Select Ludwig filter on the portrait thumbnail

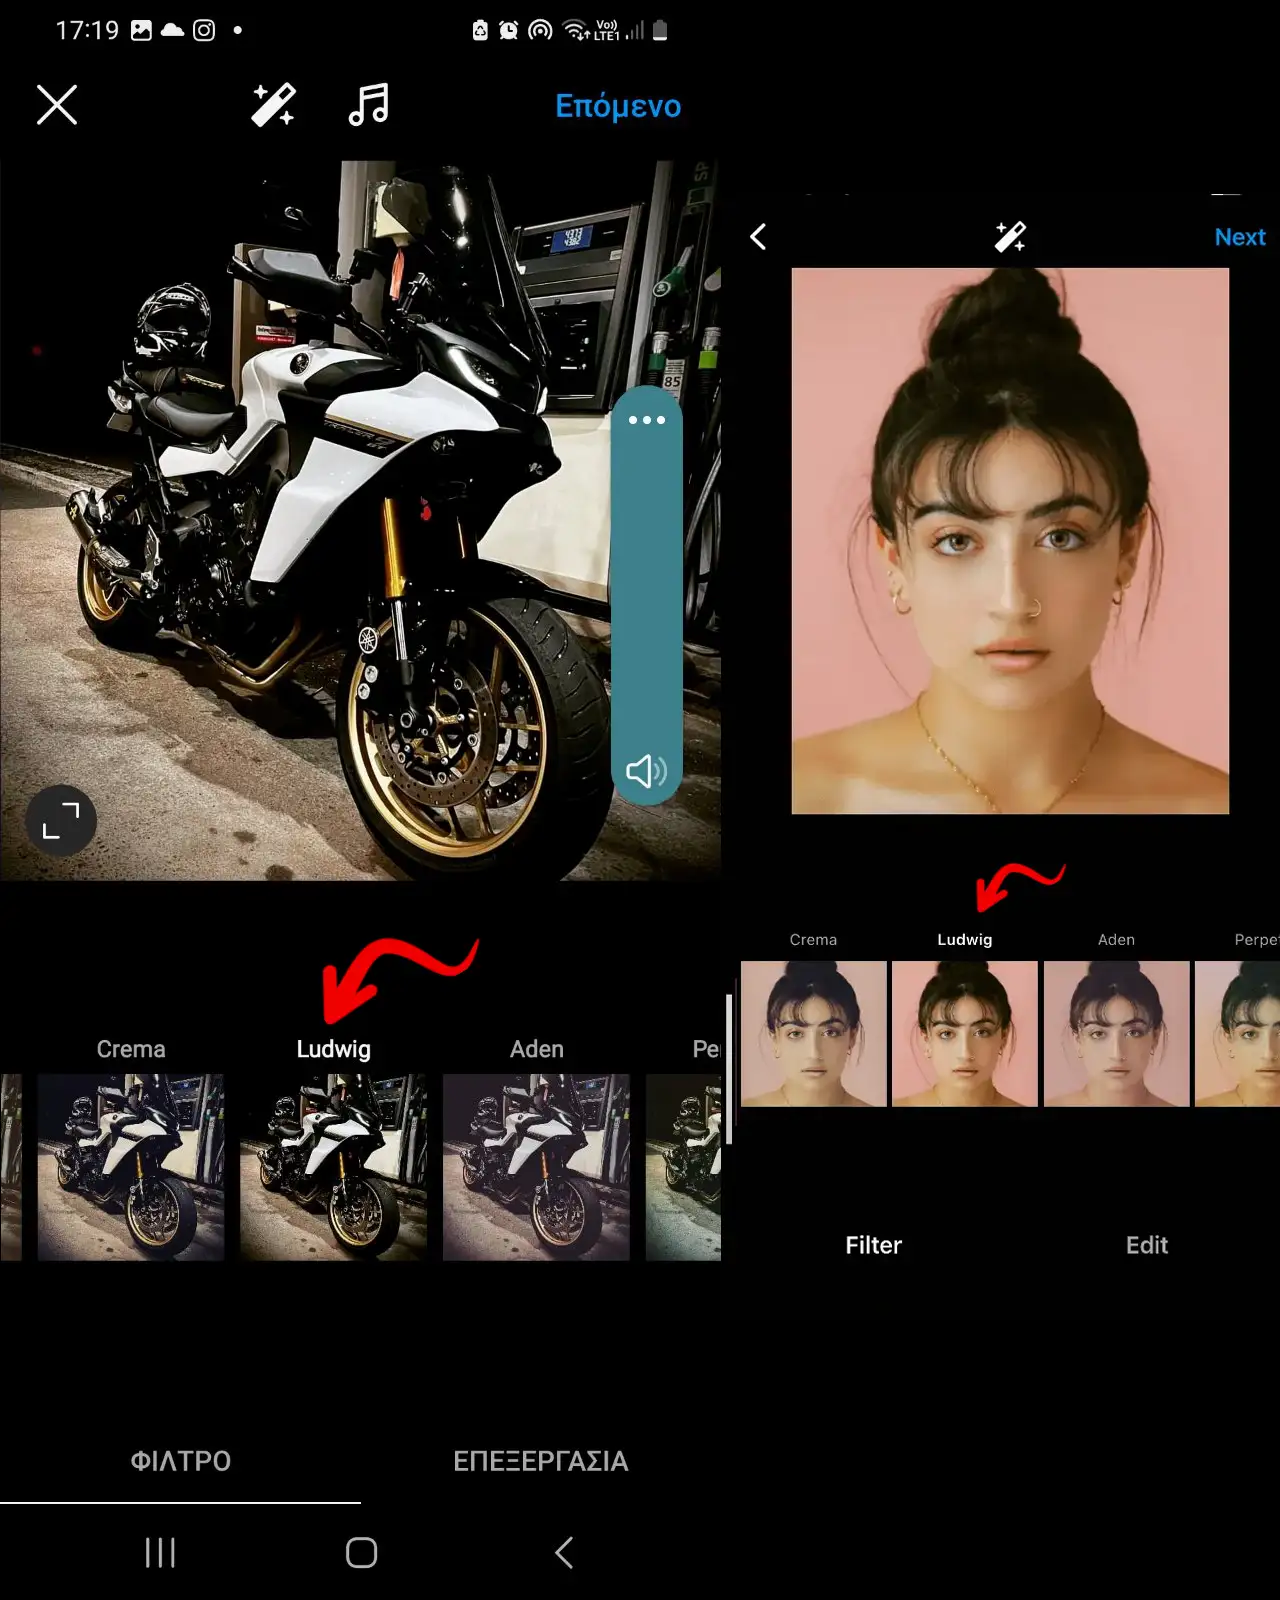point(964,1033)
